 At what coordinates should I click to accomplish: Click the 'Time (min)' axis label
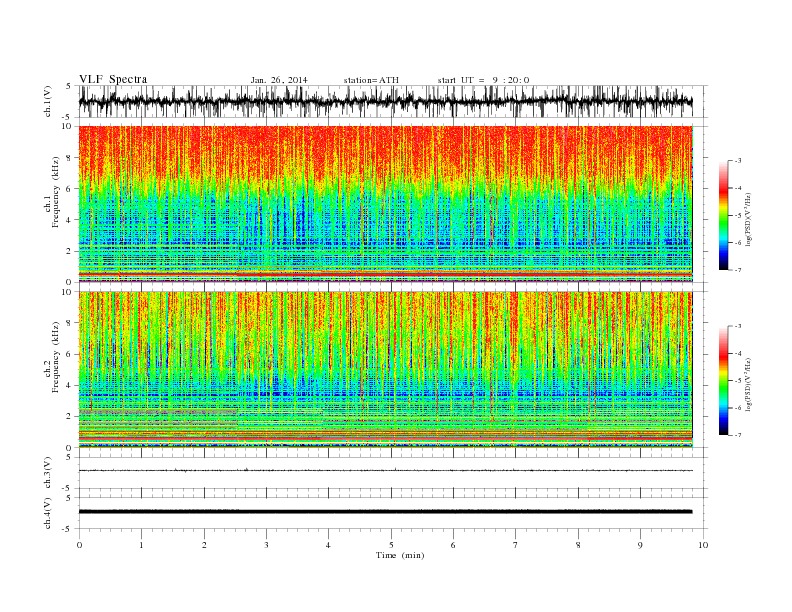pyautogui.click(x=400, y=555)
